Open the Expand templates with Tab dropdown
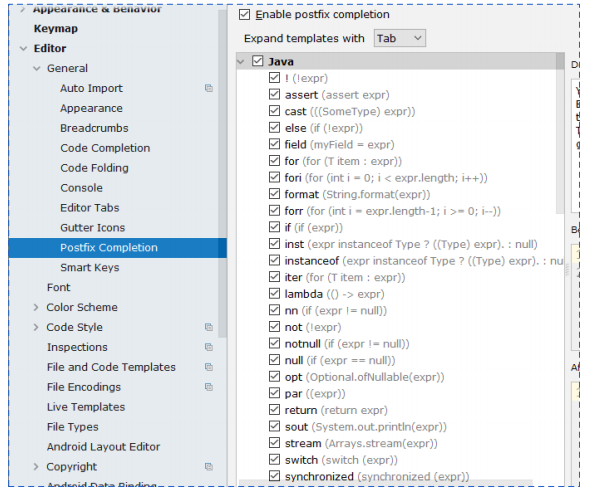The width and height of the screenshot is (594, 495). (400, 38)
